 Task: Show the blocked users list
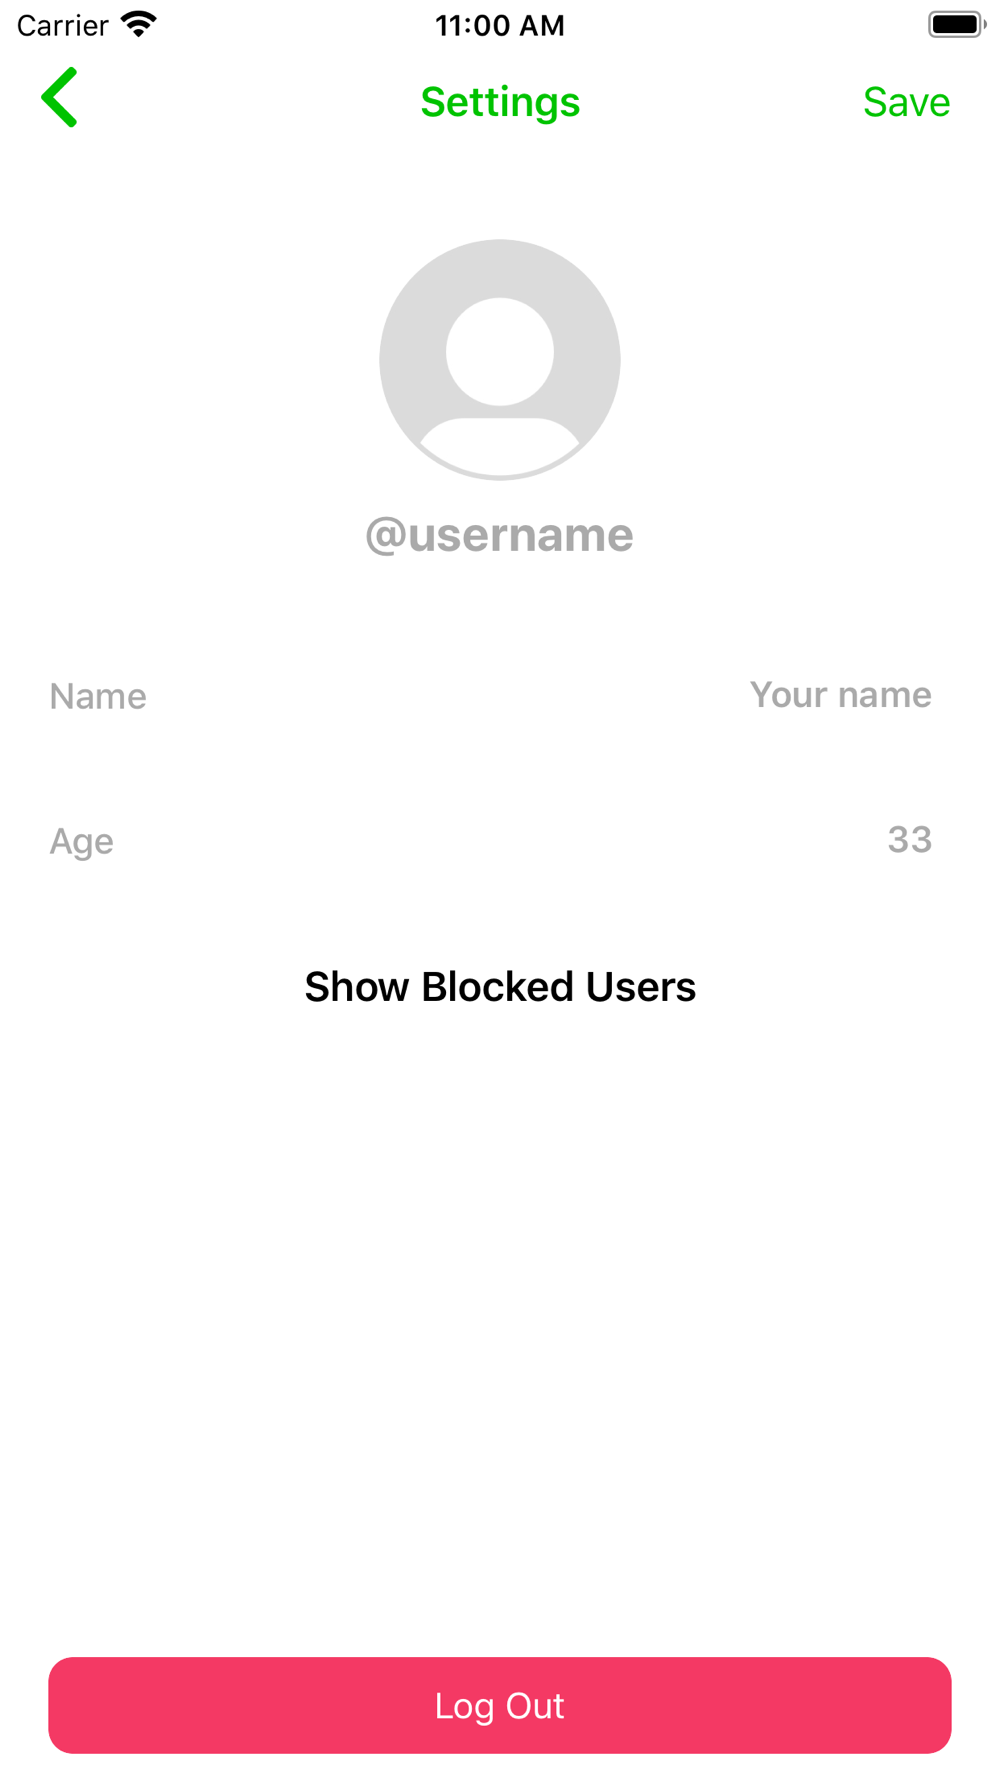point(500,987)
